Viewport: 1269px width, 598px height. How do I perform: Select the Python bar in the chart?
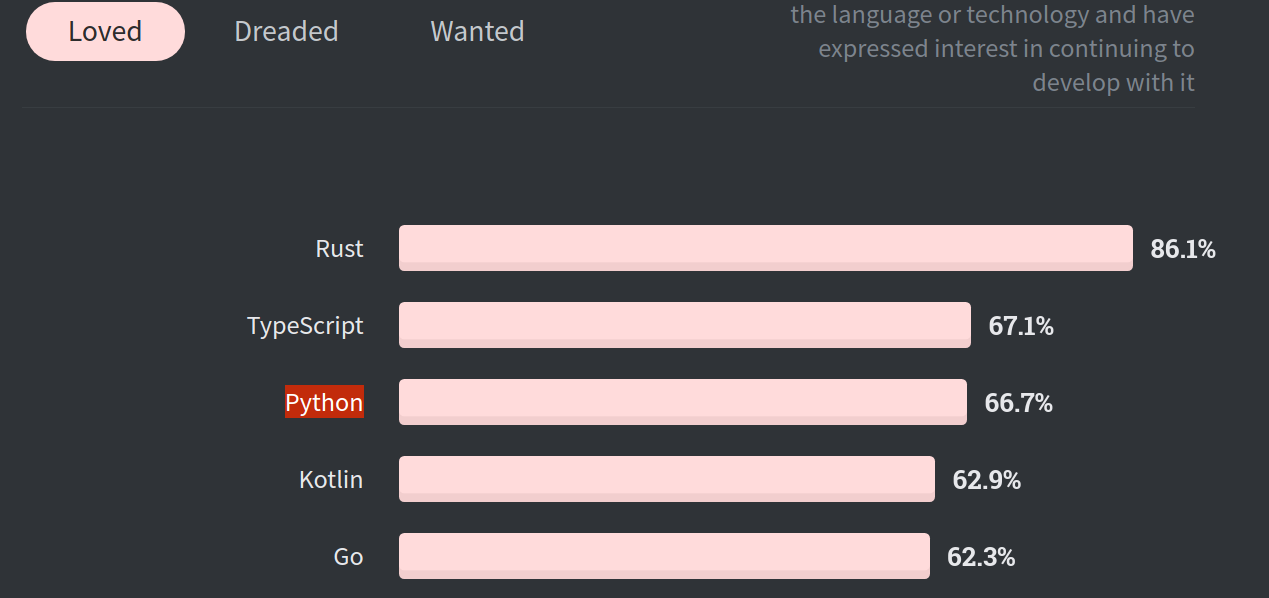[x=683, y=402]
